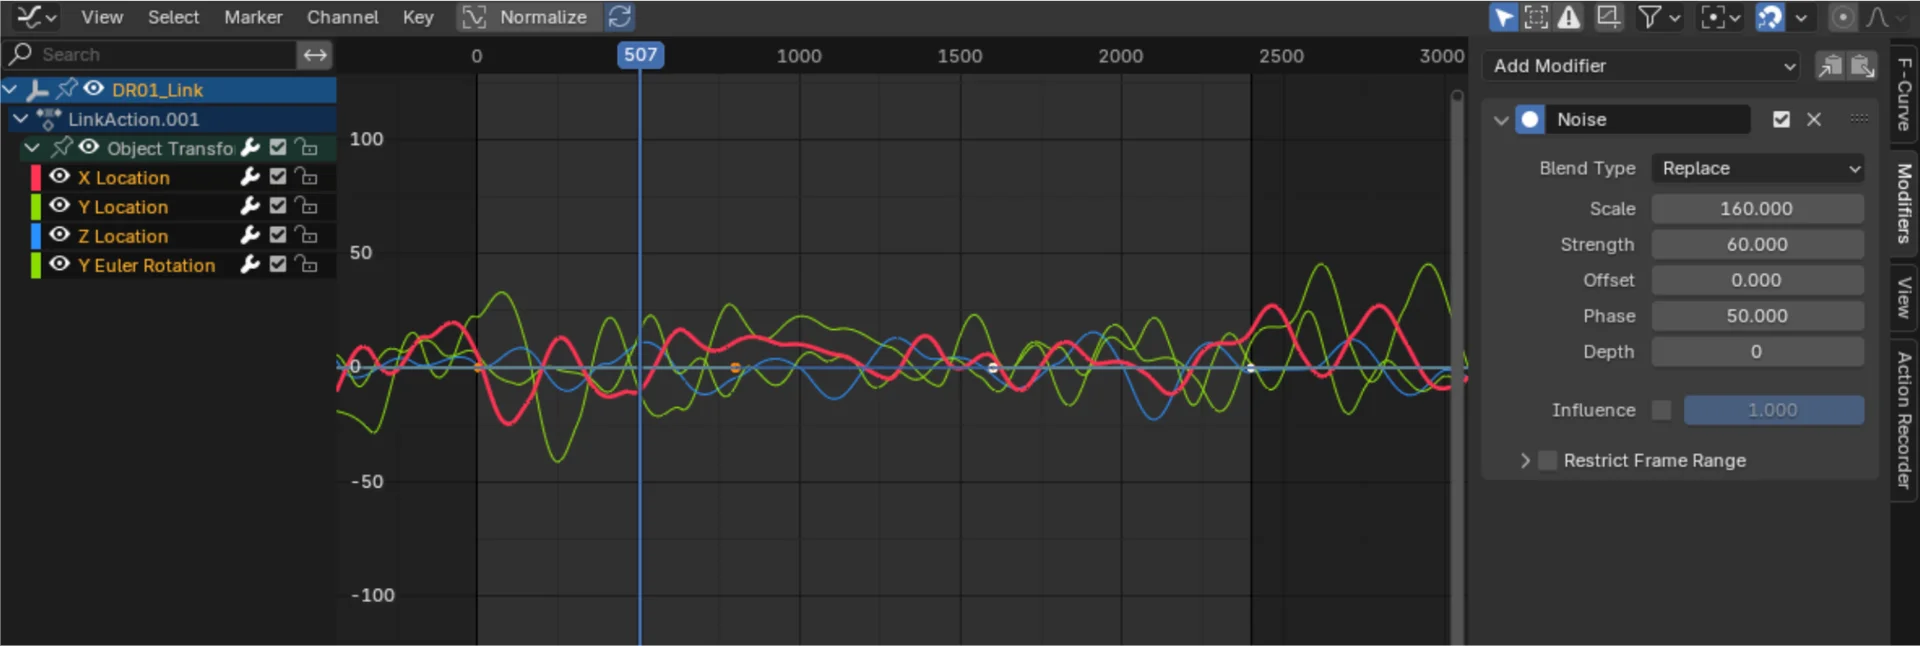Click the current frame 507 marker
The image size is (1920, 646).
[640, 55]
